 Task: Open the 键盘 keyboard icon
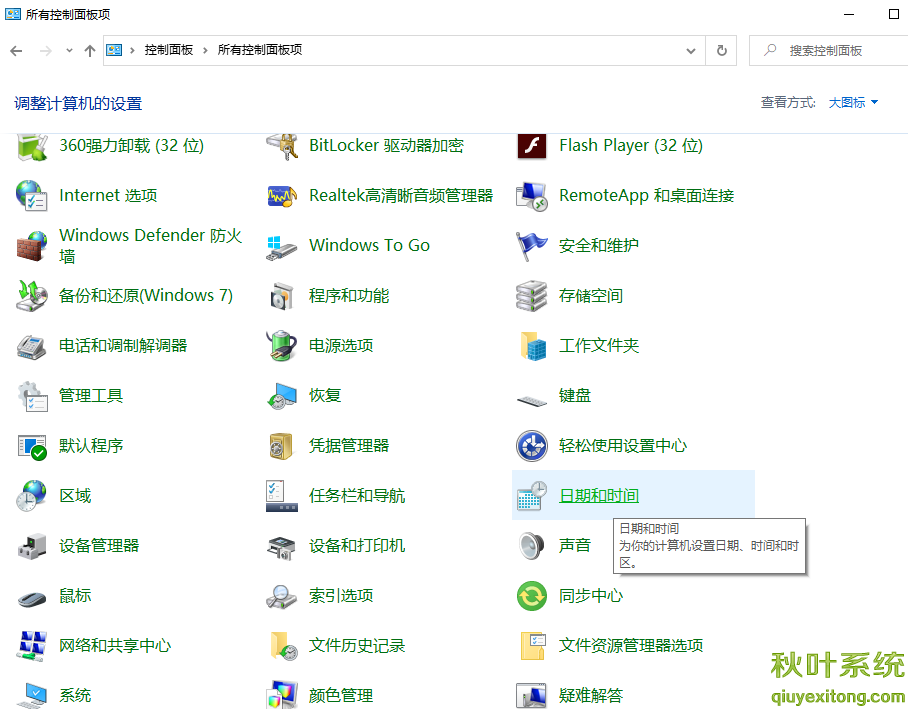point(532,400)
